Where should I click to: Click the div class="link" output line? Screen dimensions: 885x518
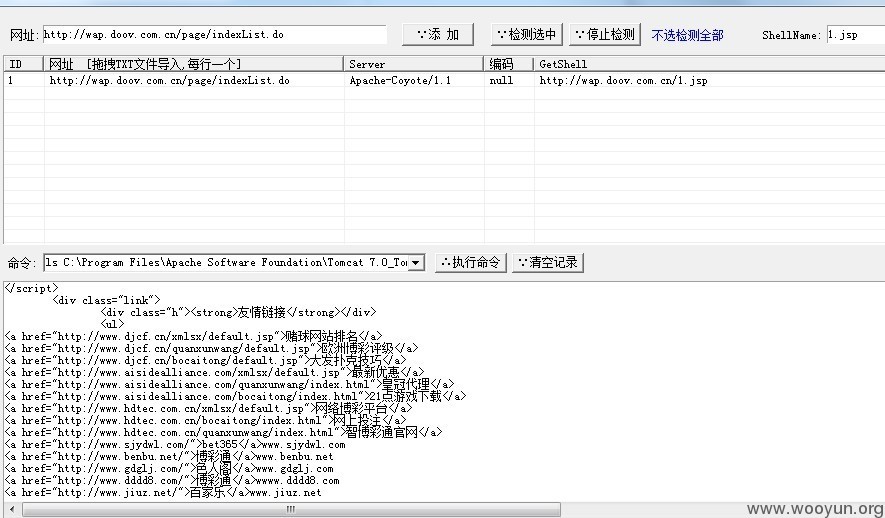tap(107, 300)
